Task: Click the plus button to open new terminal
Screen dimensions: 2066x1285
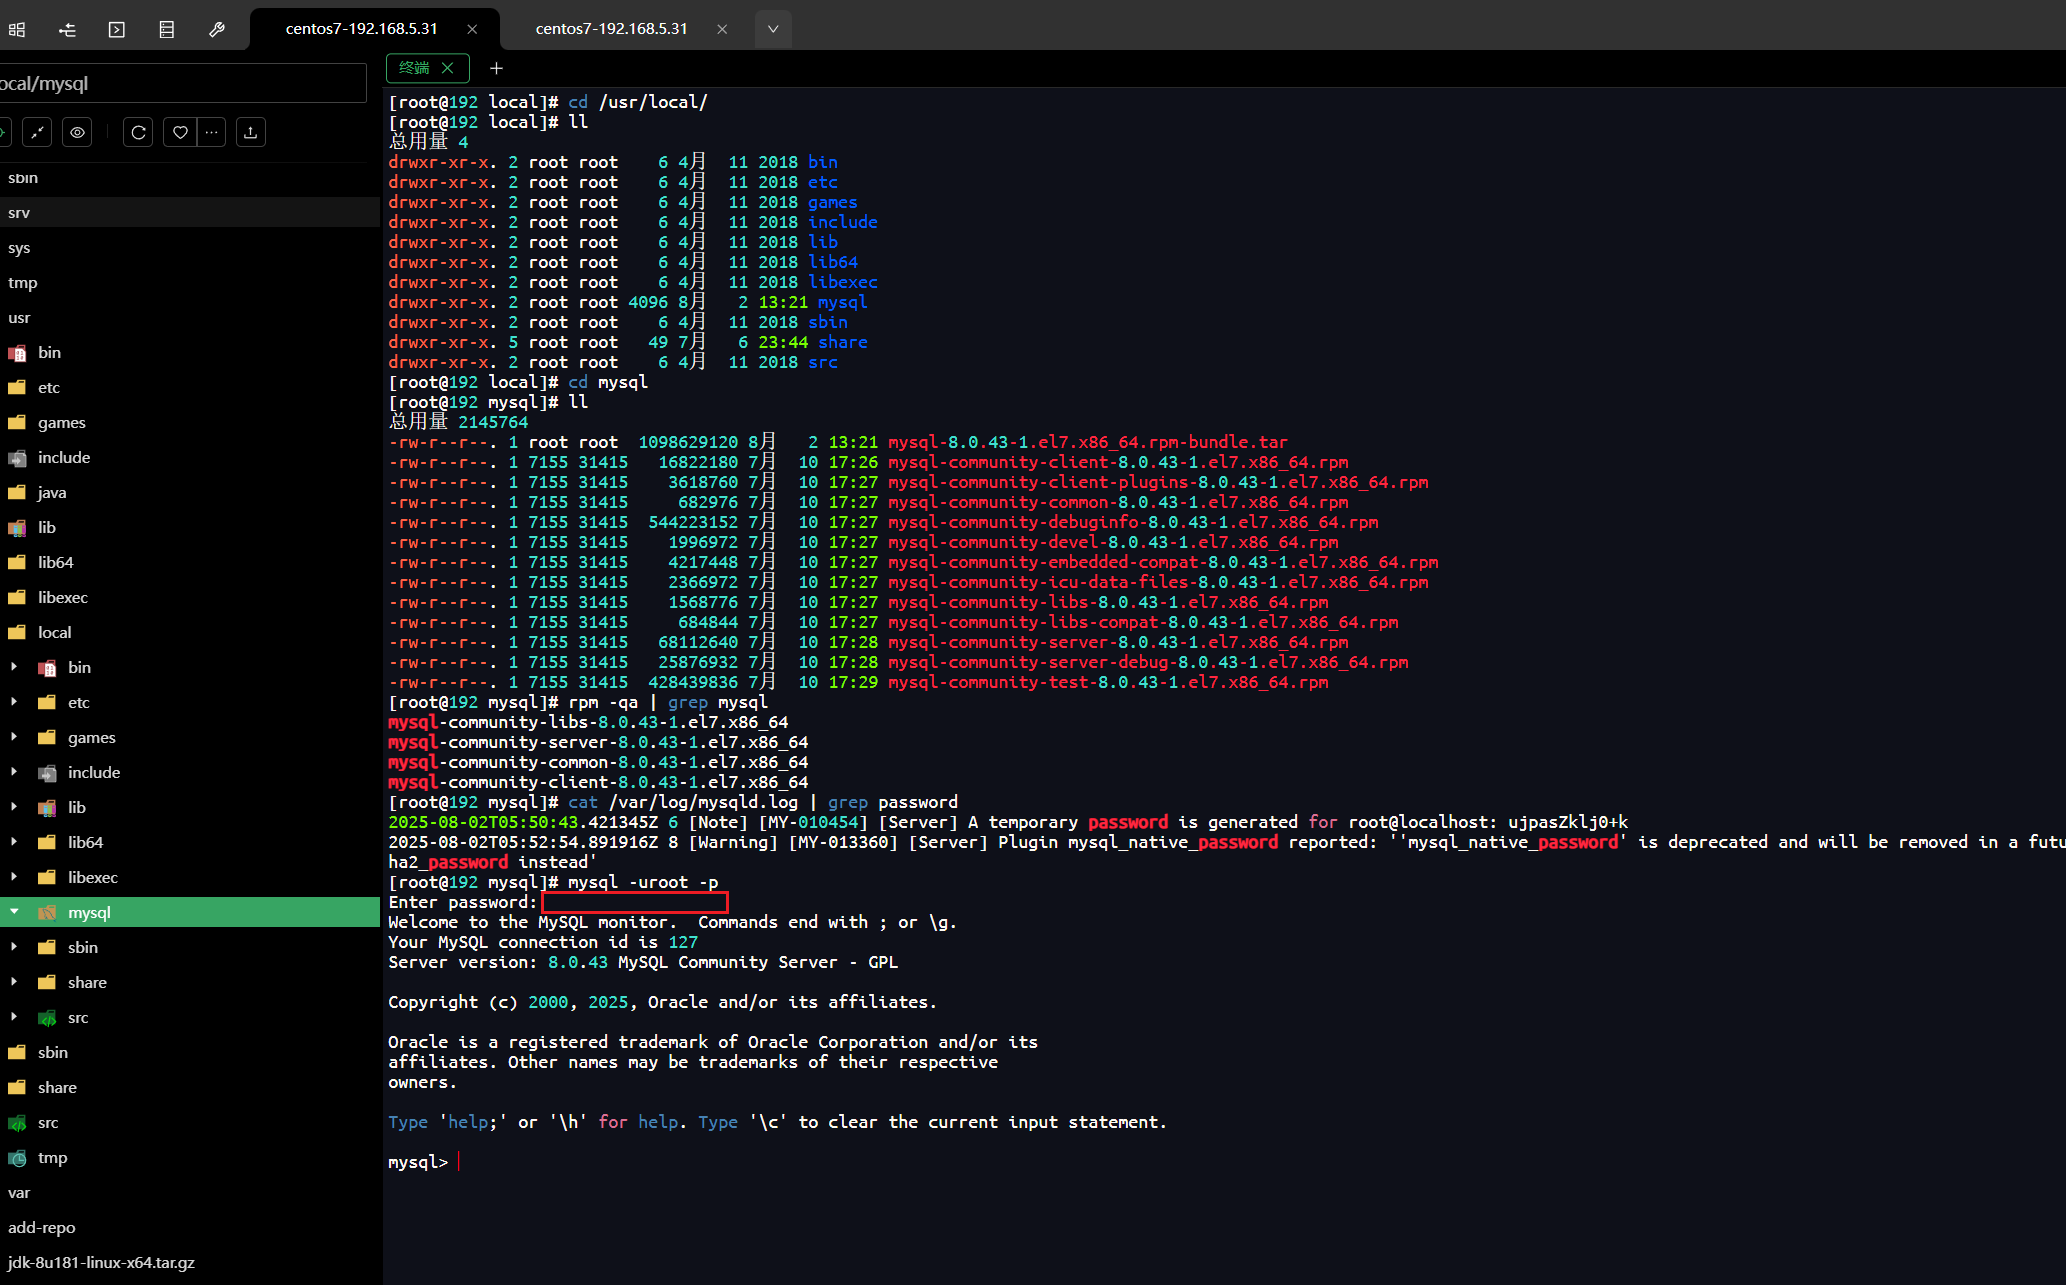Action: pos(496,68)
